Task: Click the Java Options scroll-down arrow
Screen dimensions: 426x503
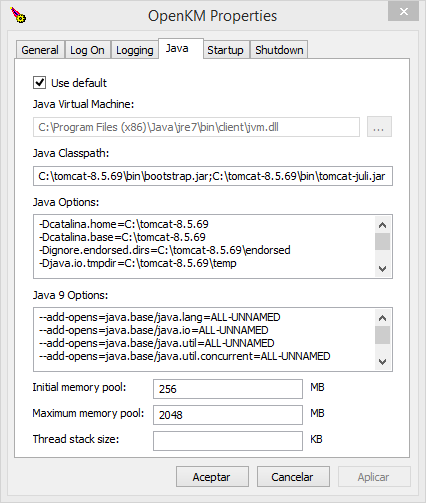Action: [382, 268]
